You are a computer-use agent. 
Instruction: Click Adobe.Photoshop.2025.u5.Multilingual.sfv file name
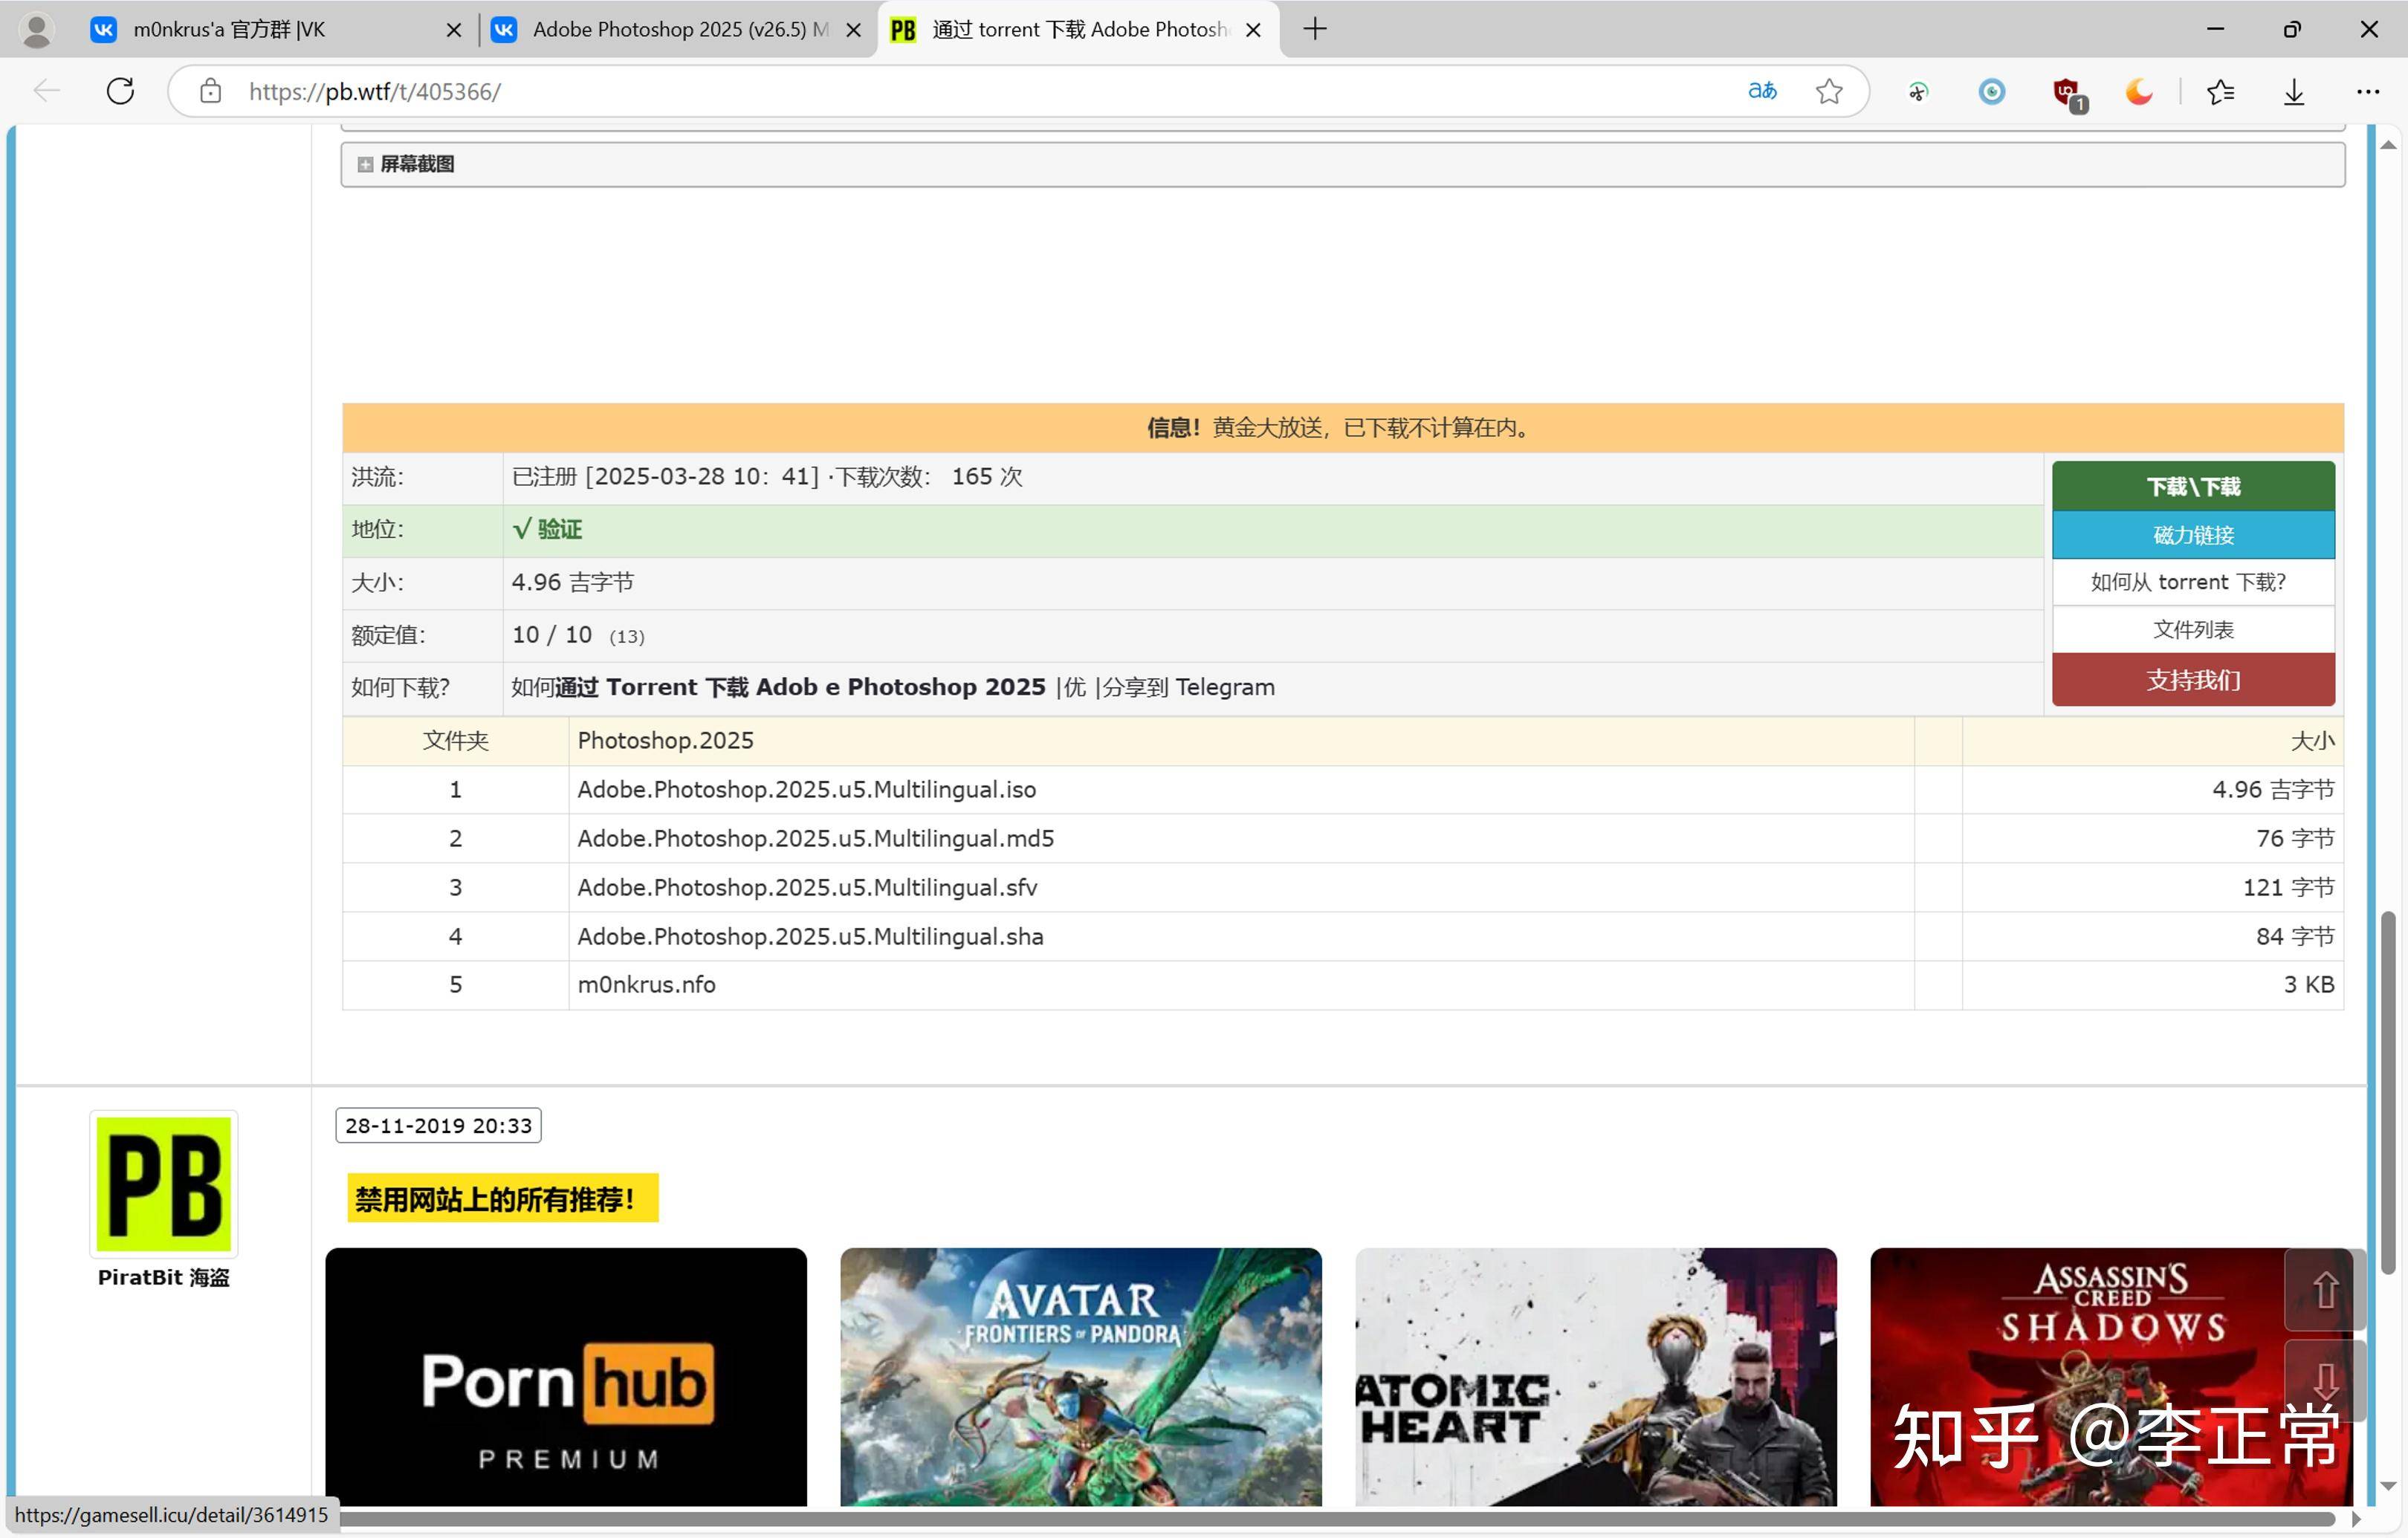(x=807, y=887)
